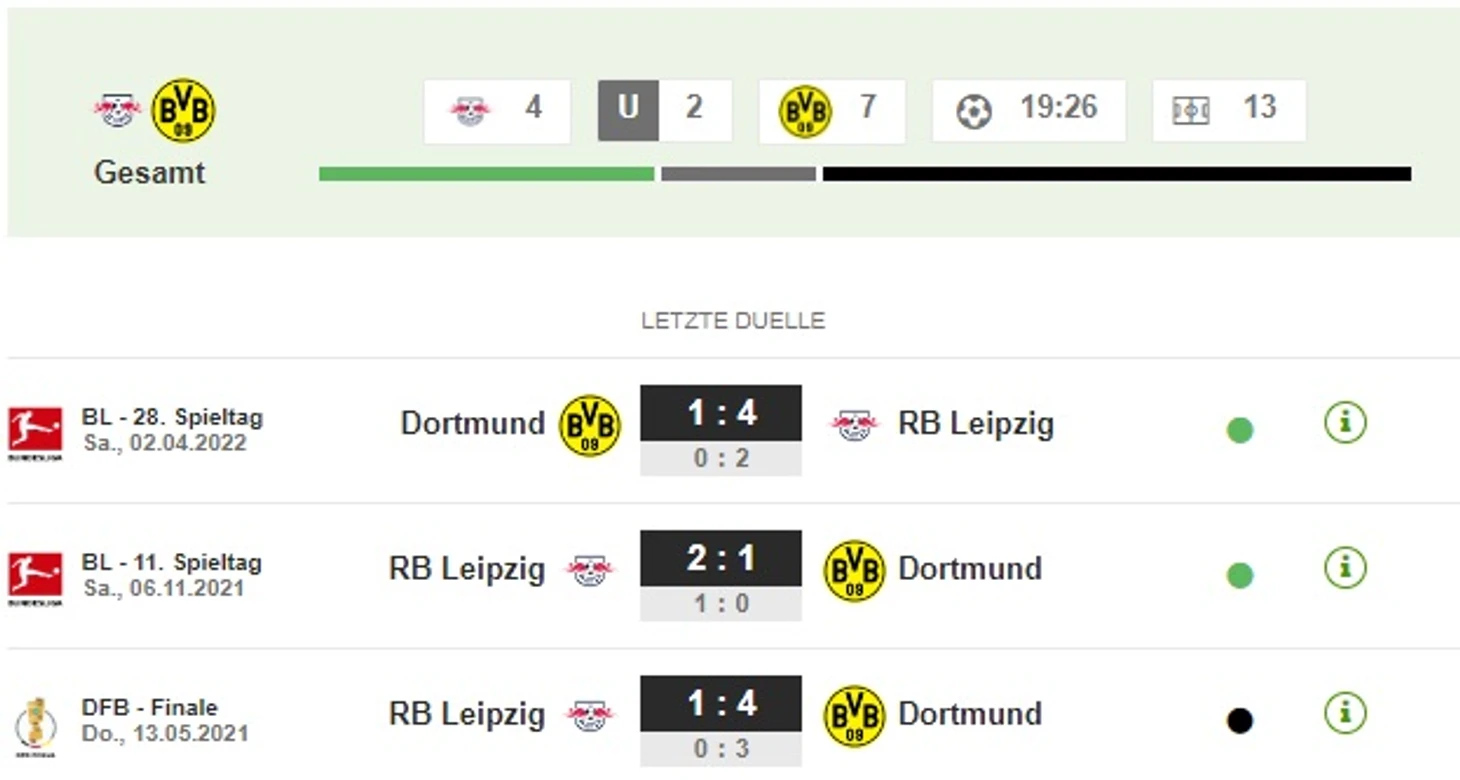The width and height of the screenshot is (1460, 780).
Task: Select Dortmund wins box showing 7
Action: click(x=832, y=110)
